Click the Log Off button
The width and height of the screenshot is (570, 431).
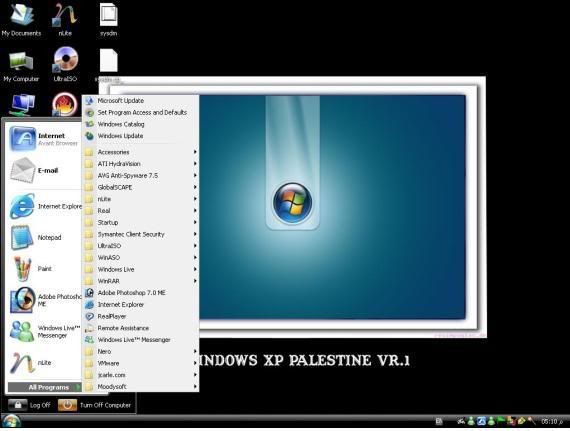(x=29, y=405)
